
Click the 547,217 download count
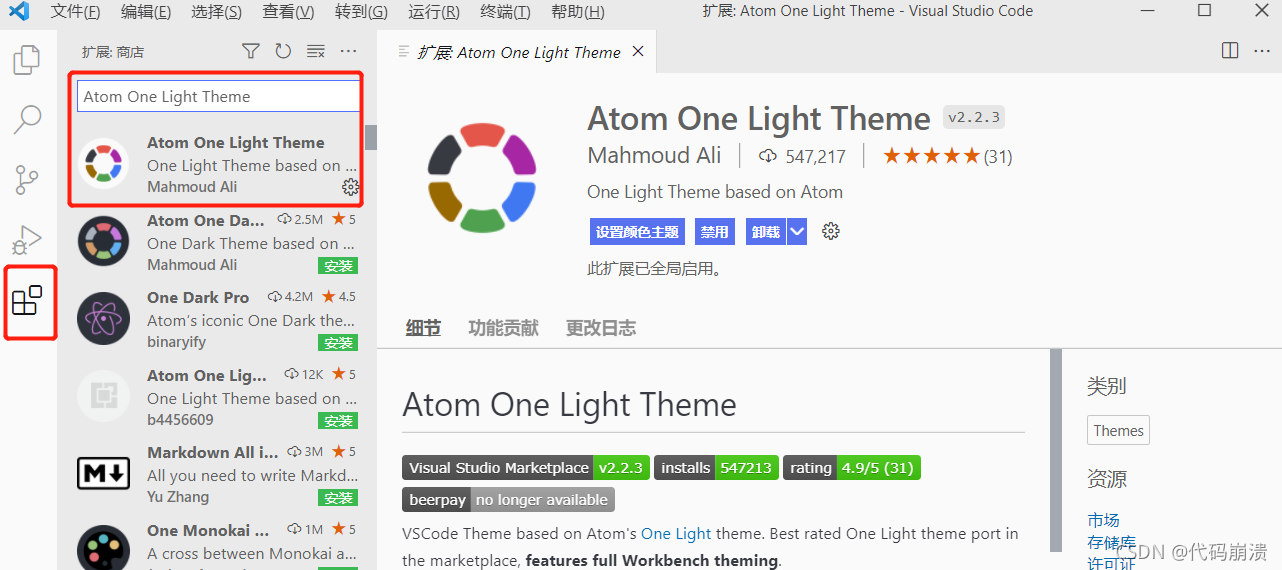click(803, 156)
